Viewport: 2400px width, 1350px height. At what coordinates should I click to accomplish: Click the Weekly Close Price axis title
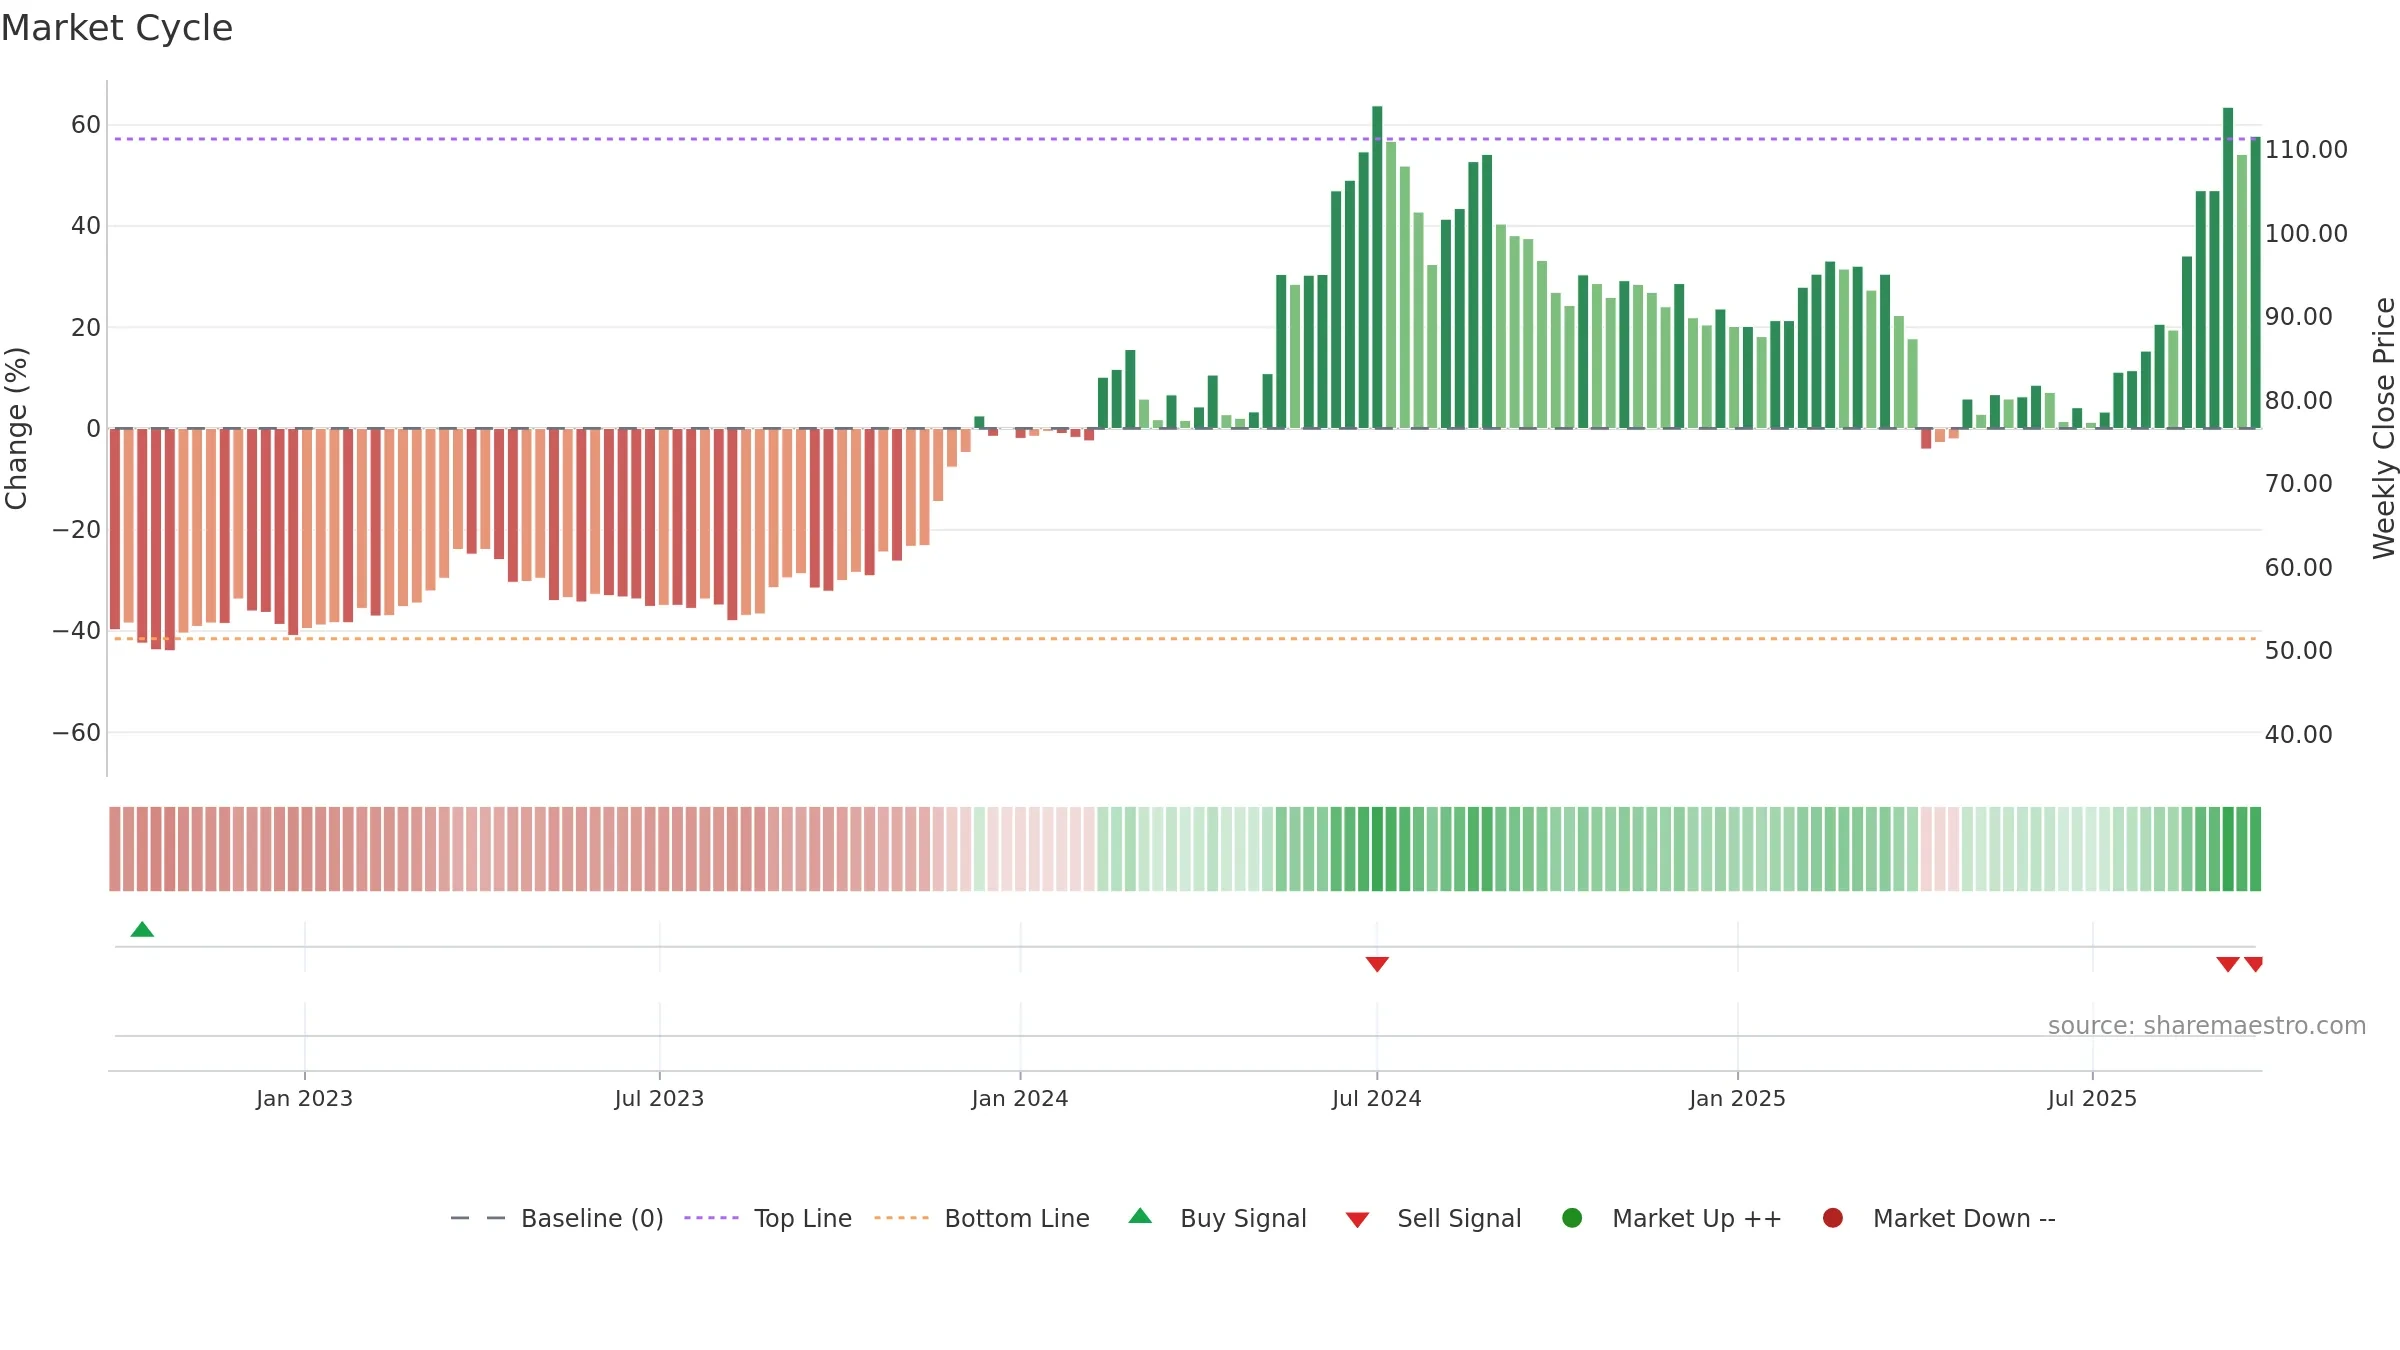click(2384, 428)
